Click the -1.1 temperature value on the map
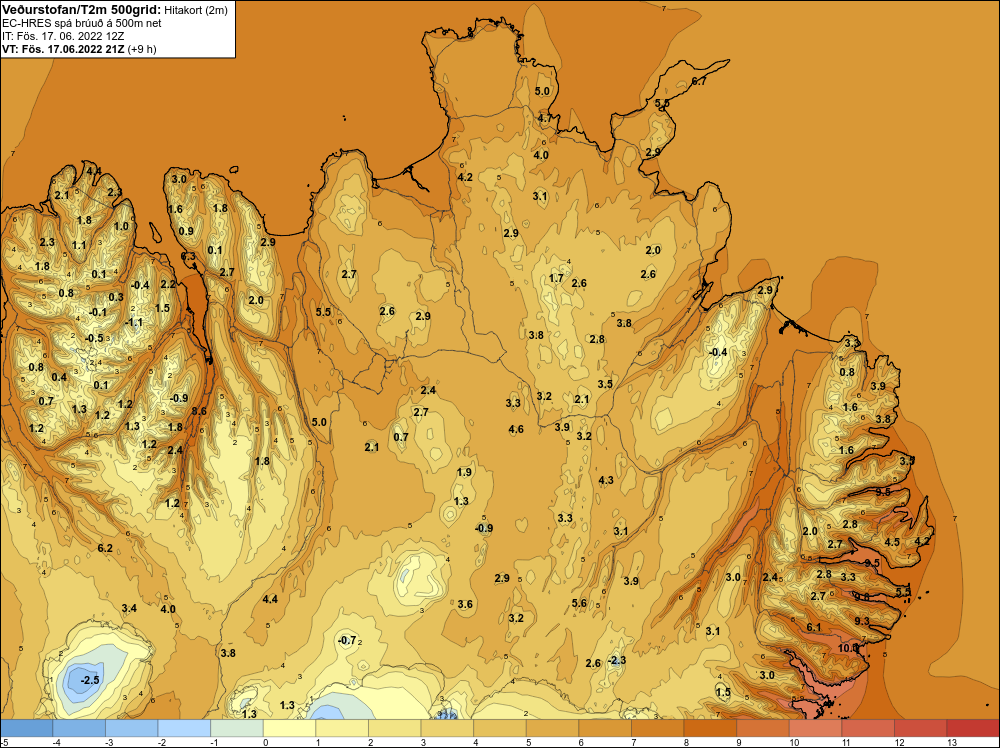This screenshot has height=748, width=1000. (134, 323)
